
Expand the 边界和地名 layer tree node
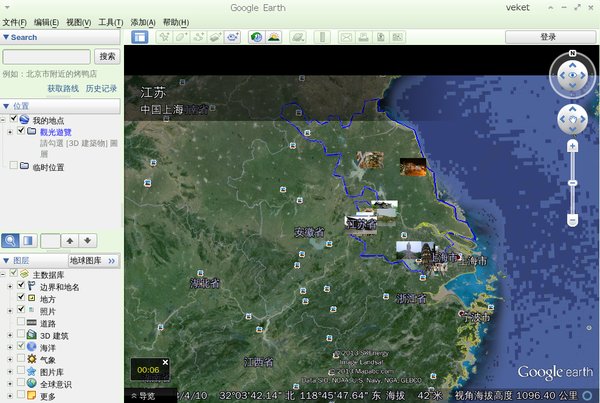click(9, 286)
